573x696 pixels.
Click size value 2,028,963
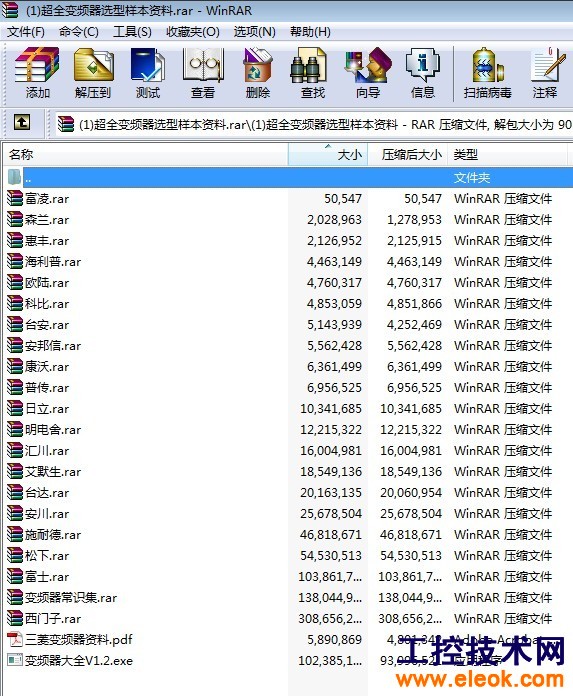[334, 220]
